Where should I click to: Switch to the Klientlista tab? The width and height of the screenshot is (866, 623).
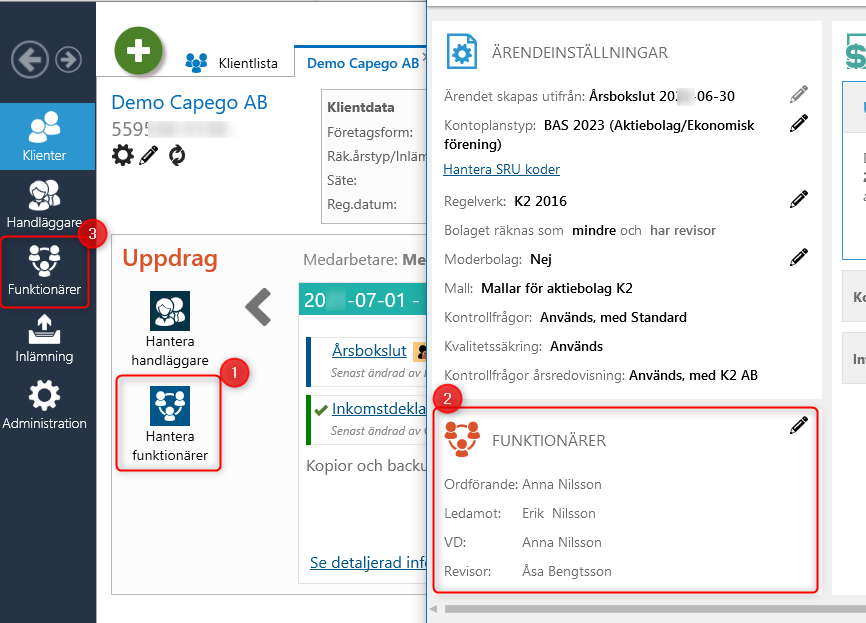(x=232, y=63)
